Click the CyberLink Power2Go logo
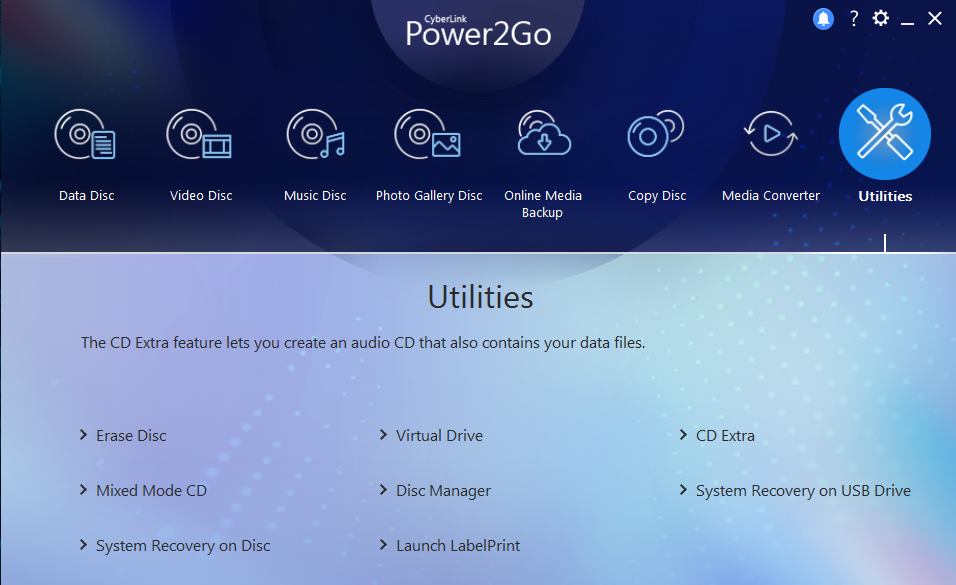The height and width of the screenshot is (585, 956). tap(479, 31)
